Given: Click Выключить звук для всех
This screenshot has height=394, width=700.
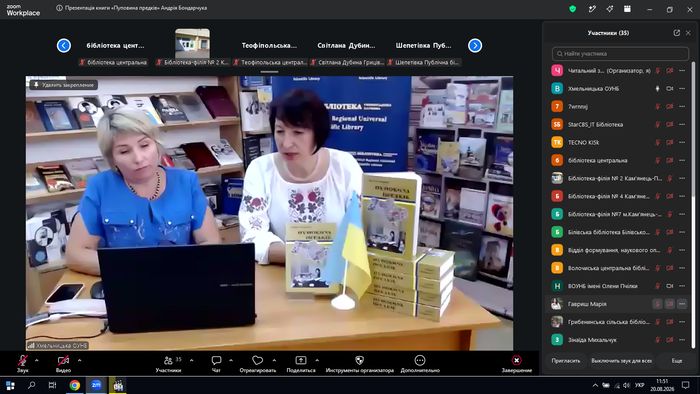Looking at the screenshot, I should point(621,361).
